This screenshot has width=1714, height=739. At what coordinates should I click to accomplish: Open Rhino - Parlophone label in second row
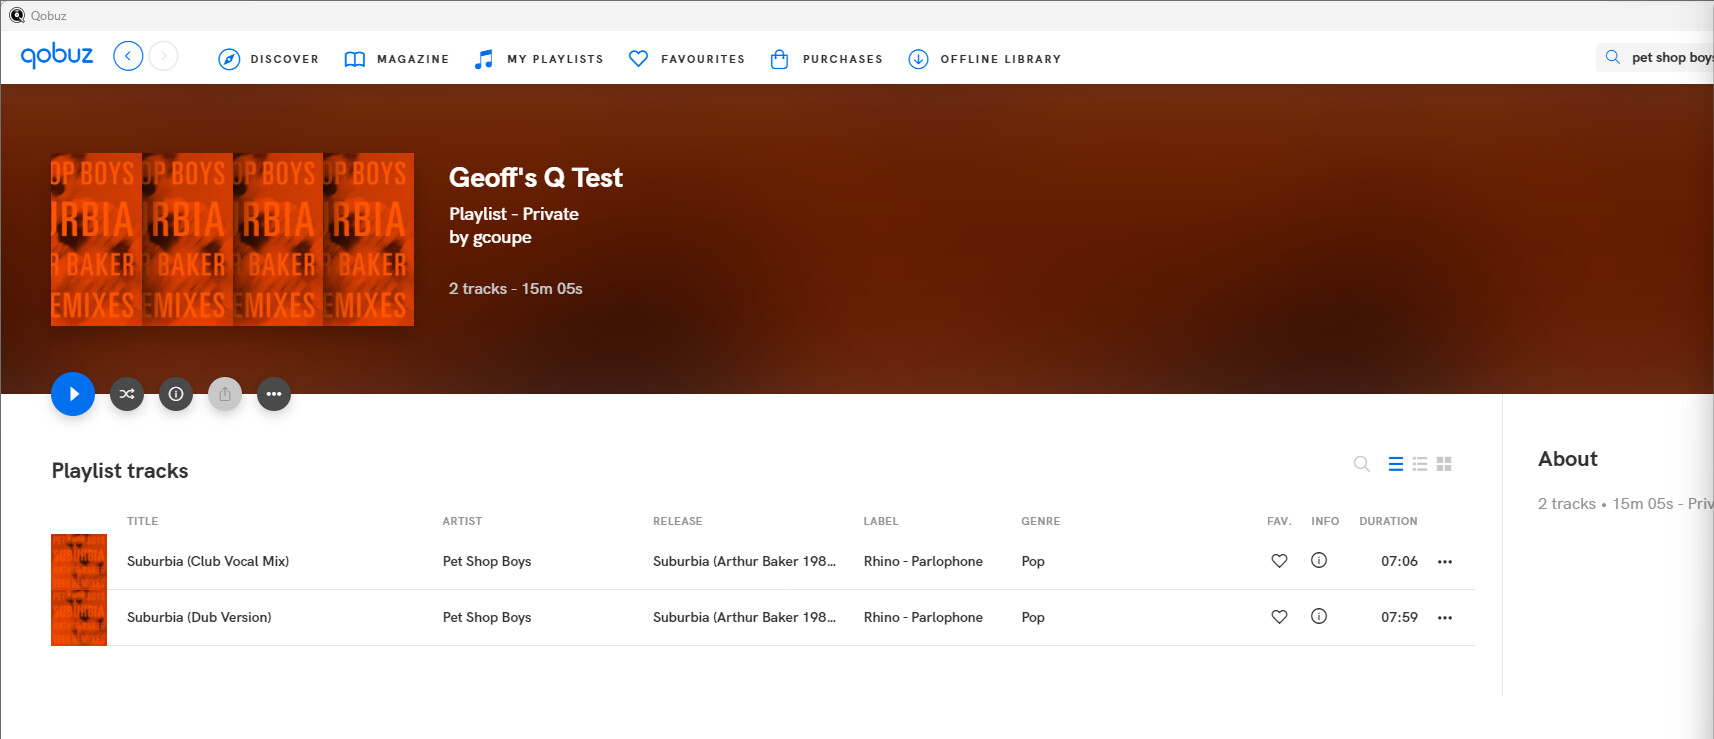point(923,617)
